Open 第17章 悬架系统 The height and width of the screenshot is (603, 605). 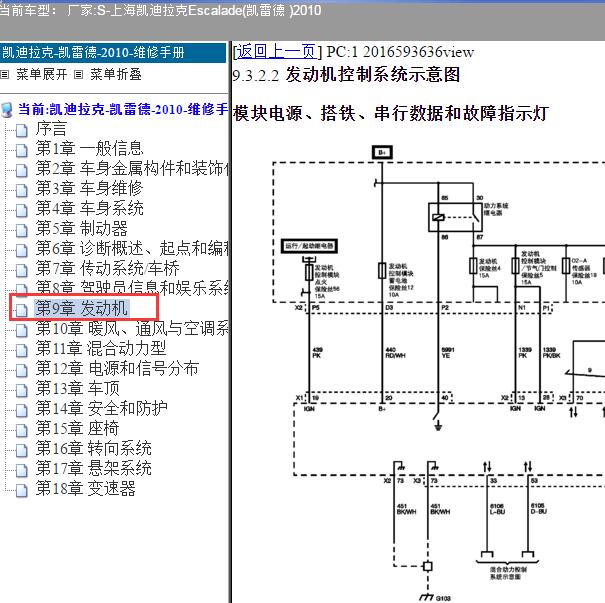(93, 469)
